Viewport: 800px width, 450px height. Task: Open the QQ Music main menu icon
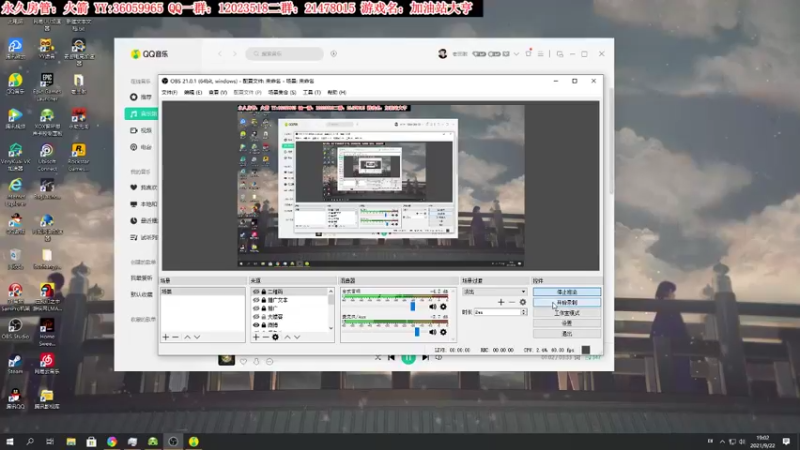pyautogui.click(x=540, y=54)
